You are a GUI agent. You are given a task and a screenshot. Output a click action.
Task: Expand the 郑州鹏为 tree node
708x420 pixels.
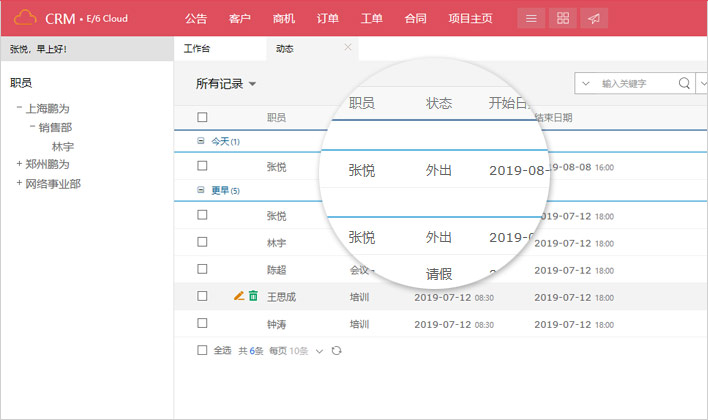[19, 164]
